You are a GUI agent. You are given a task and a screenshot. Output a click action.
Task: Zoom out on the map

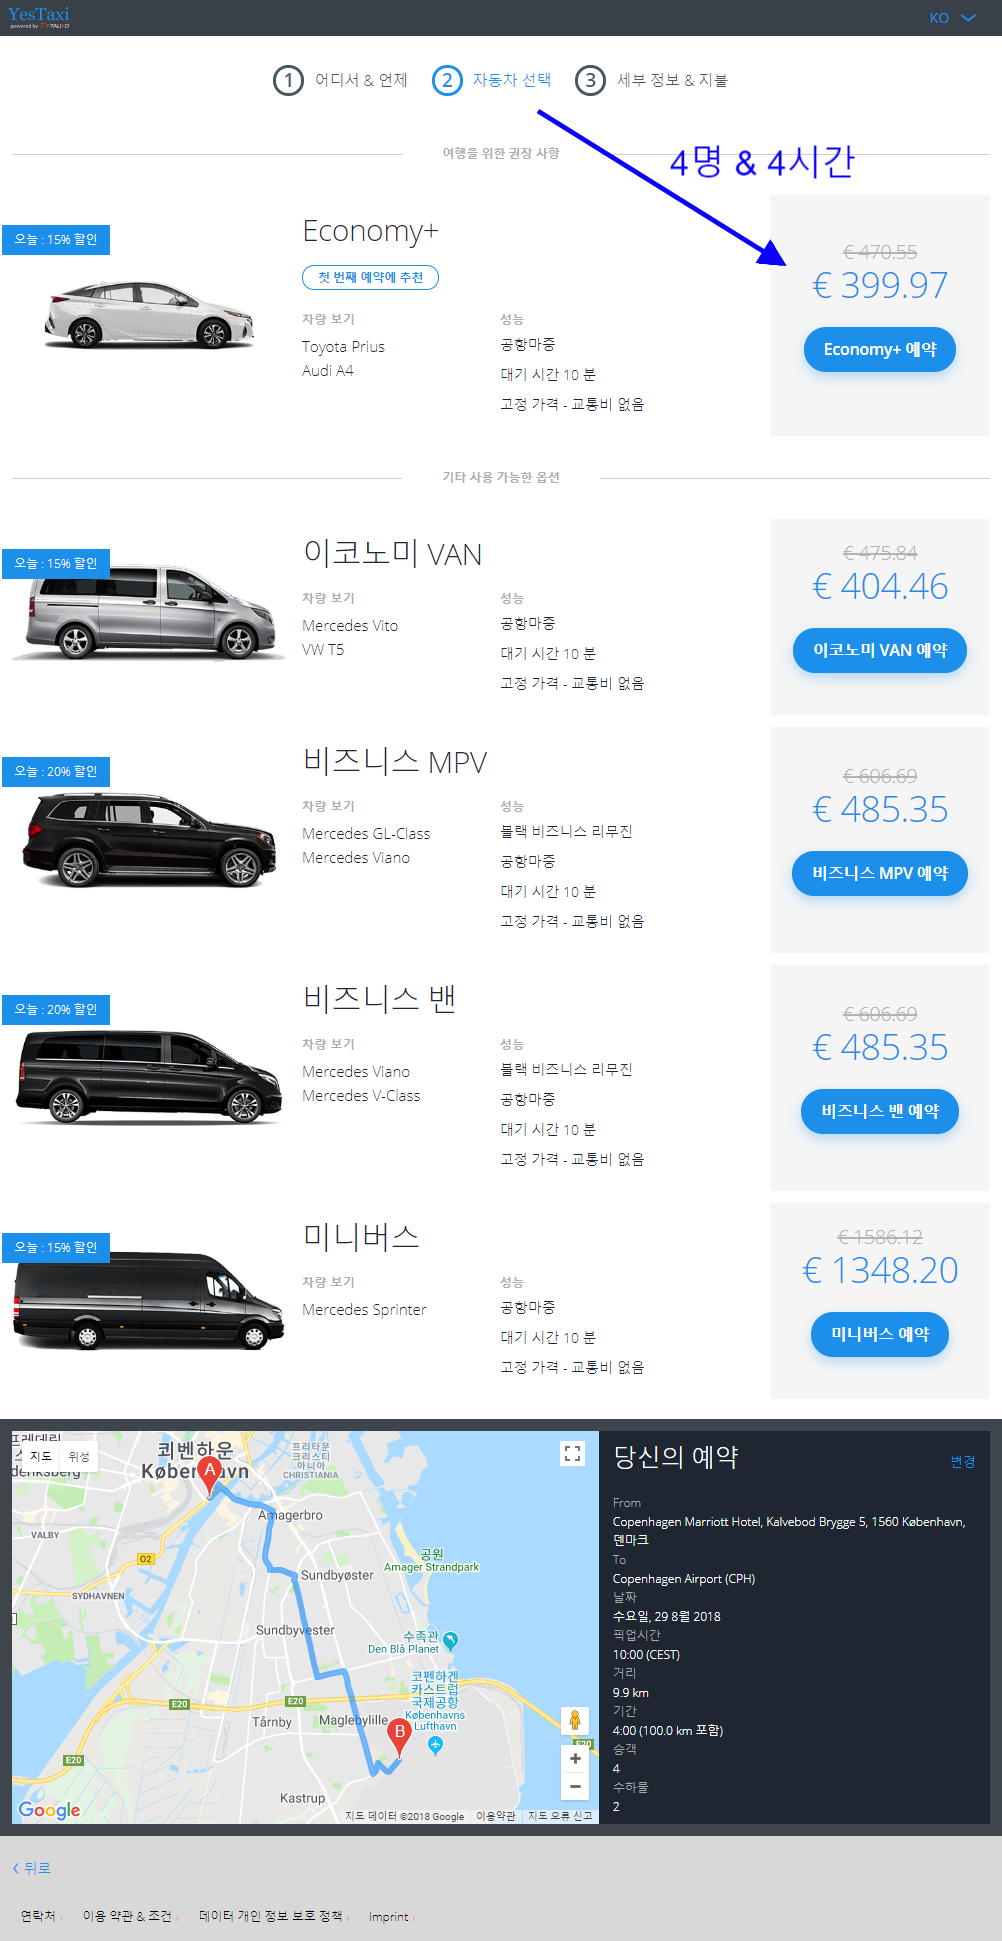(575, 1786)
